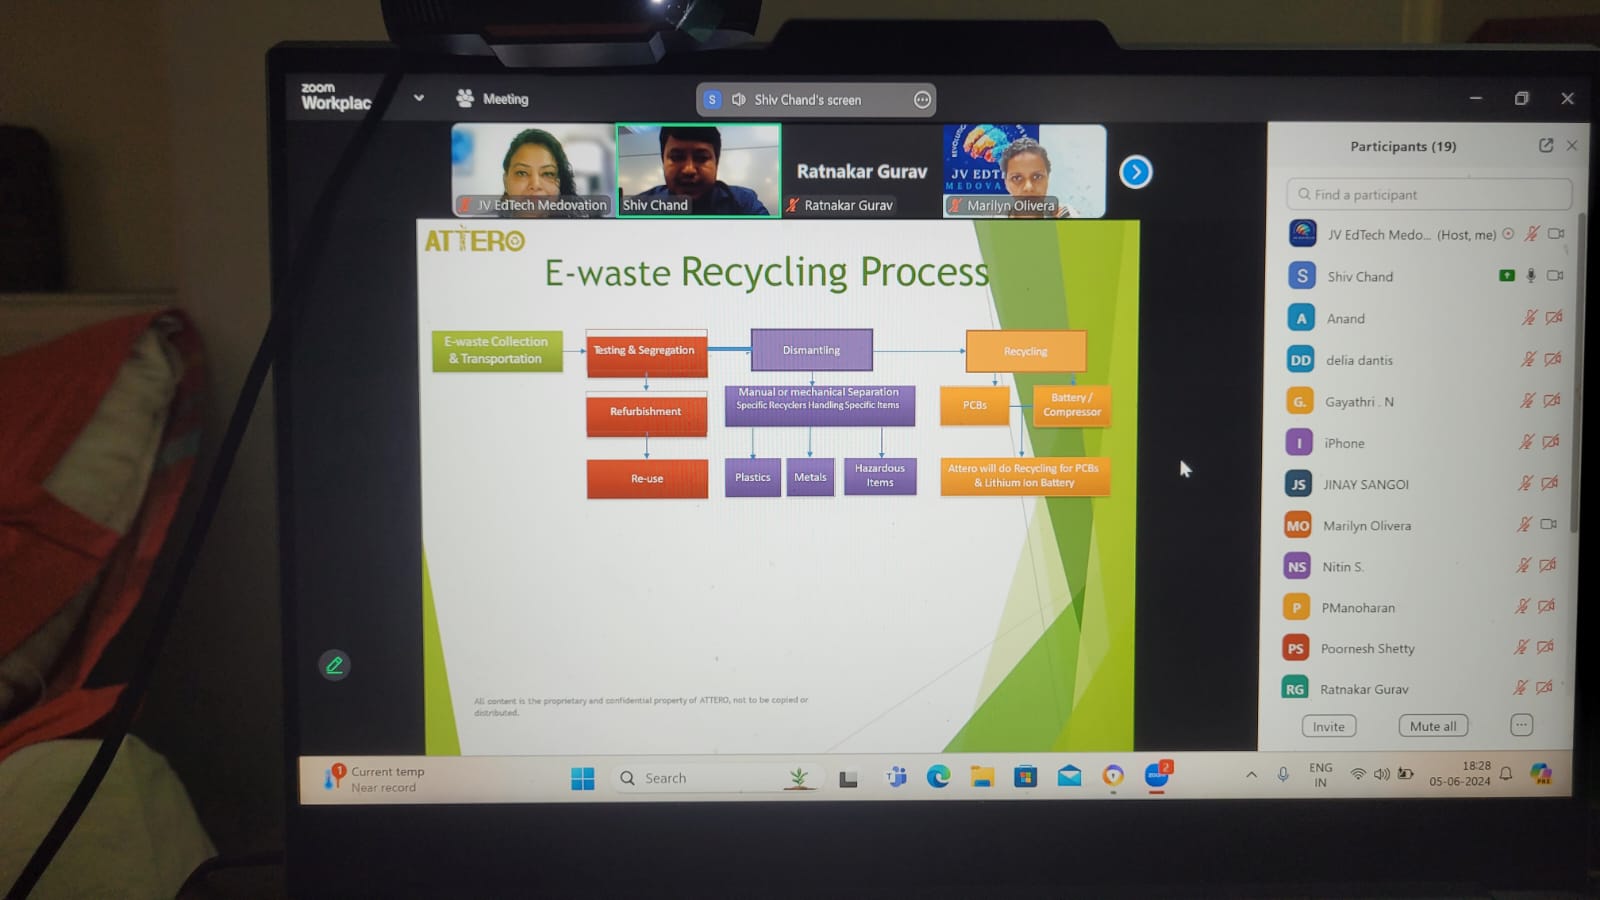Open Mail app from taskbar
1600x900 pixels.
(1069, 777)
